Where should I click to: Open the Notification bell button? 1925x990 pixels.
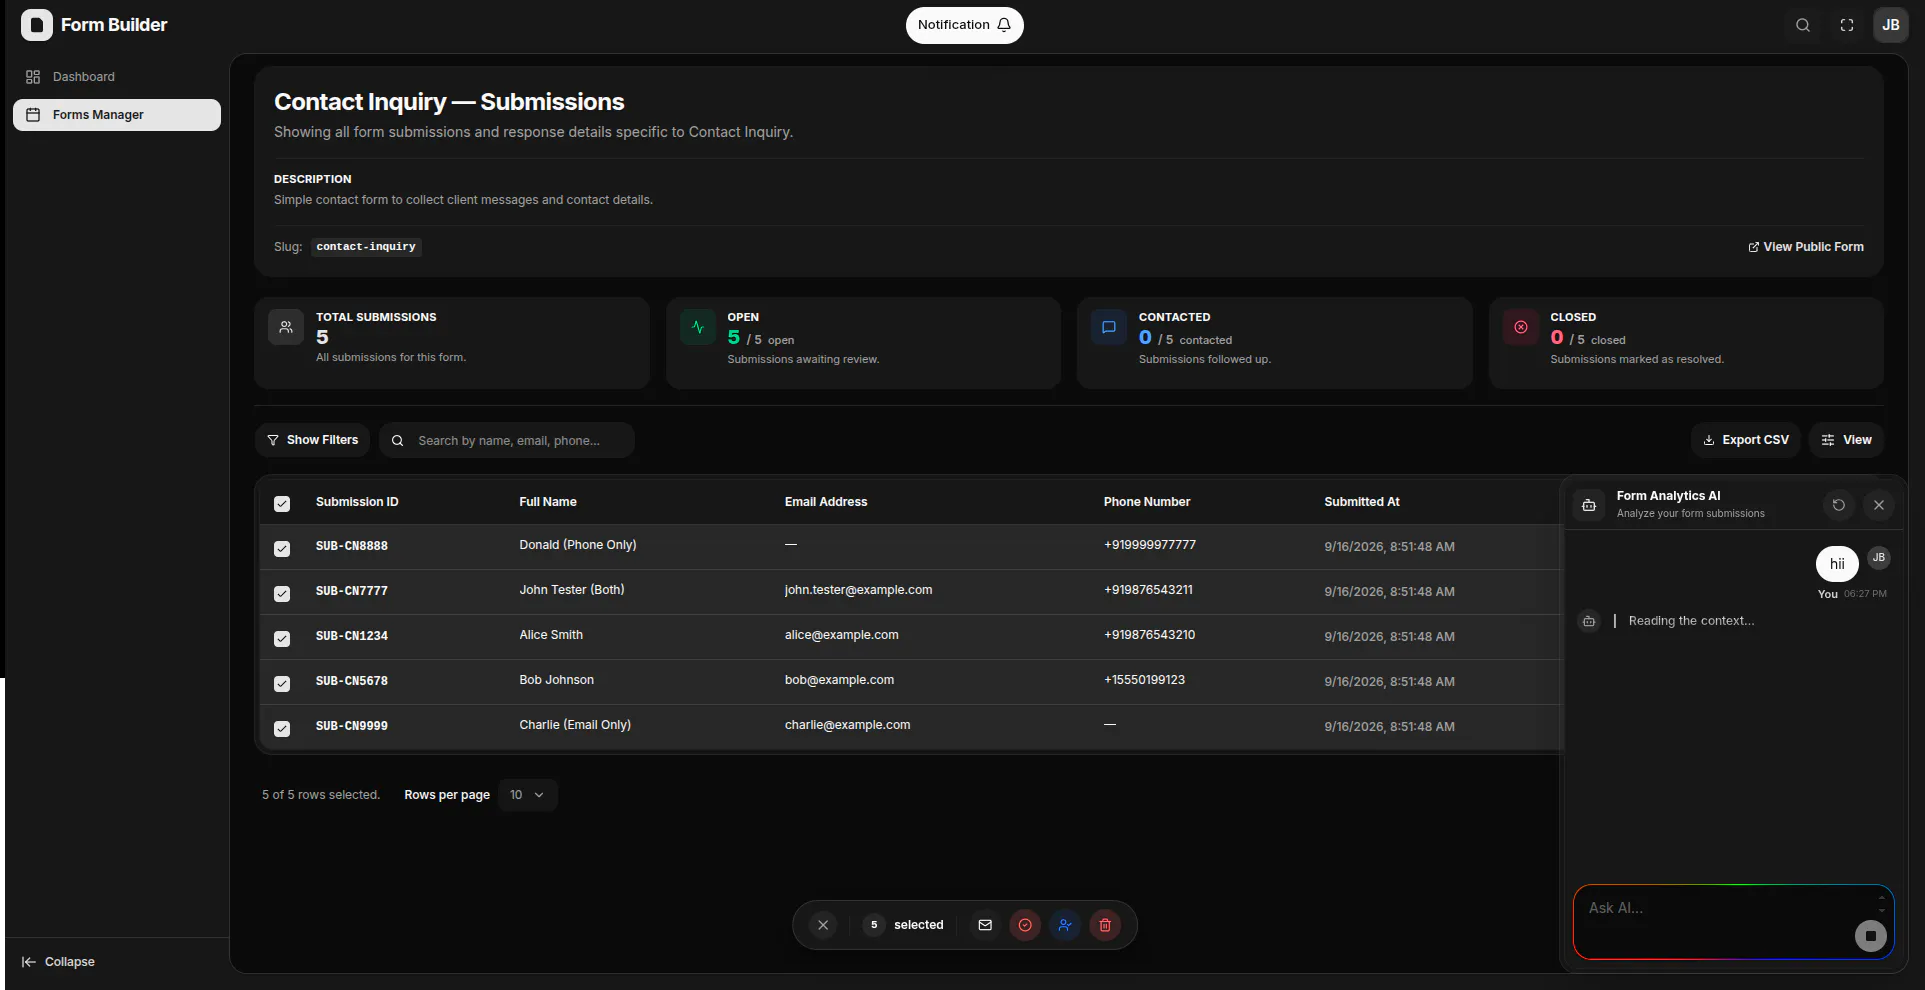click(964, 25)
